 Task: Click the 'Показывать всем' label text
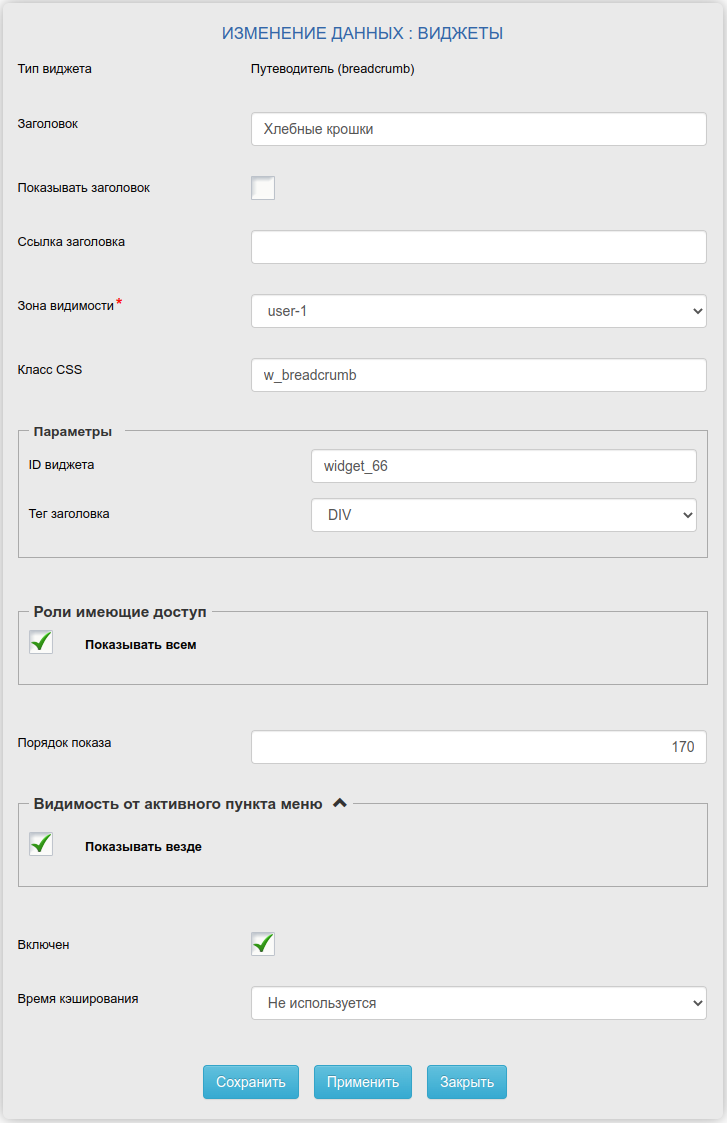click(x=141, y=645)
